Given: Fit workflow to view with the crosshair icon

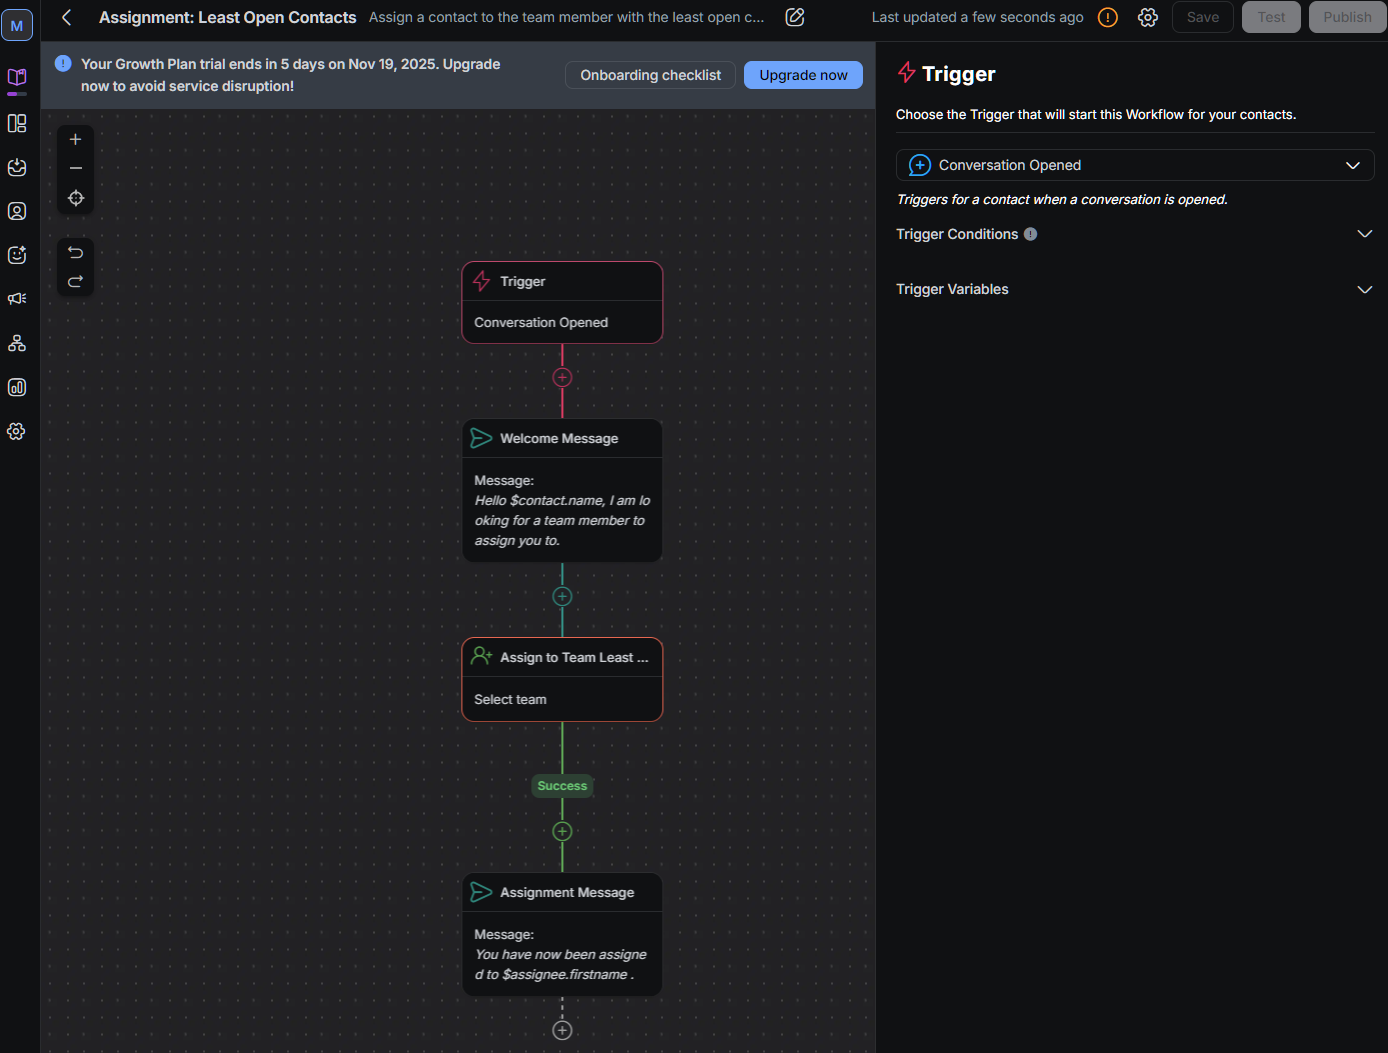Looking at the screenshot, I should coord(75,198).
